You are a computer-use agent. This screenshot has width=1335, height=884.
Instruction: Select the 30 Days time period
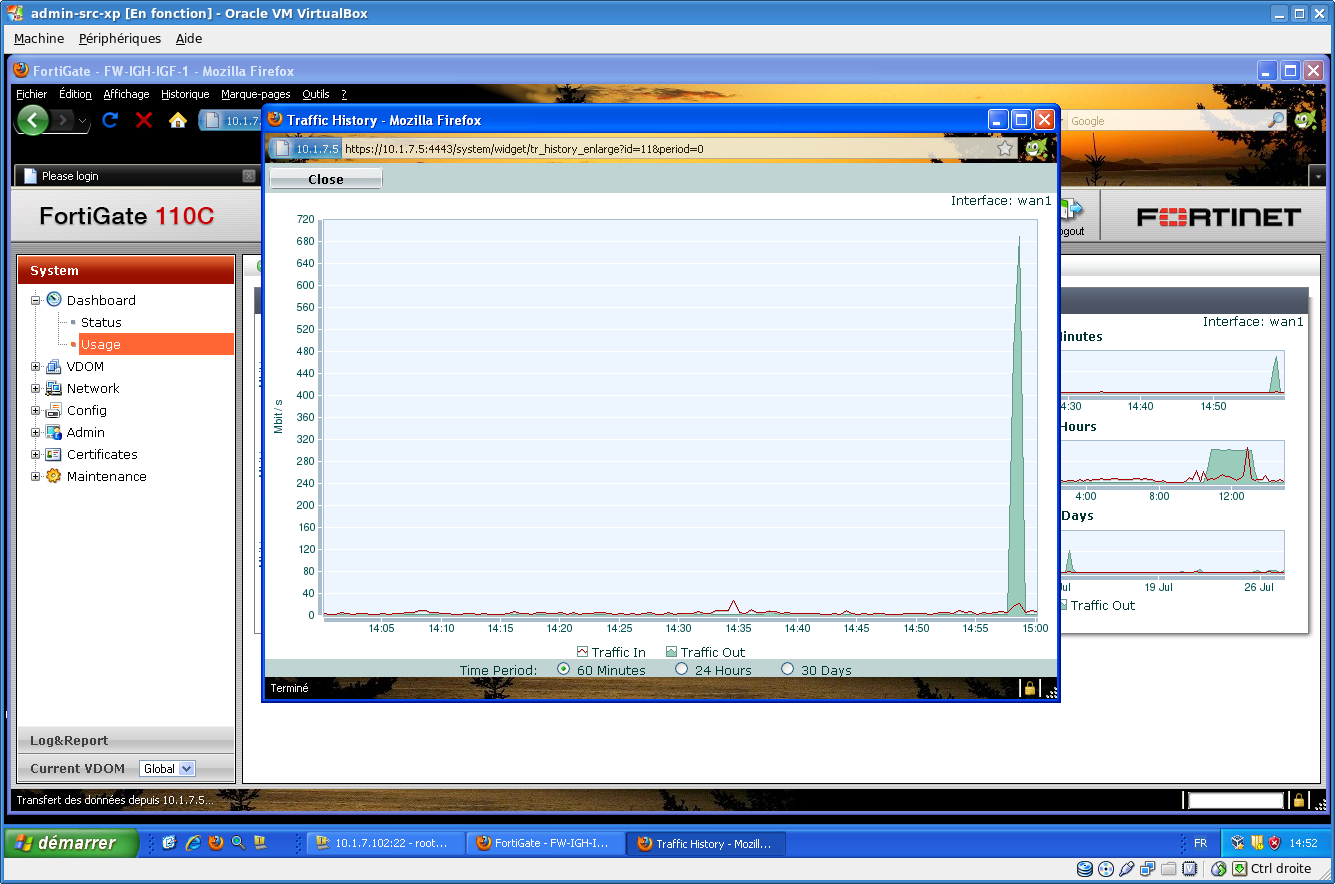click(x=788, y=669)
